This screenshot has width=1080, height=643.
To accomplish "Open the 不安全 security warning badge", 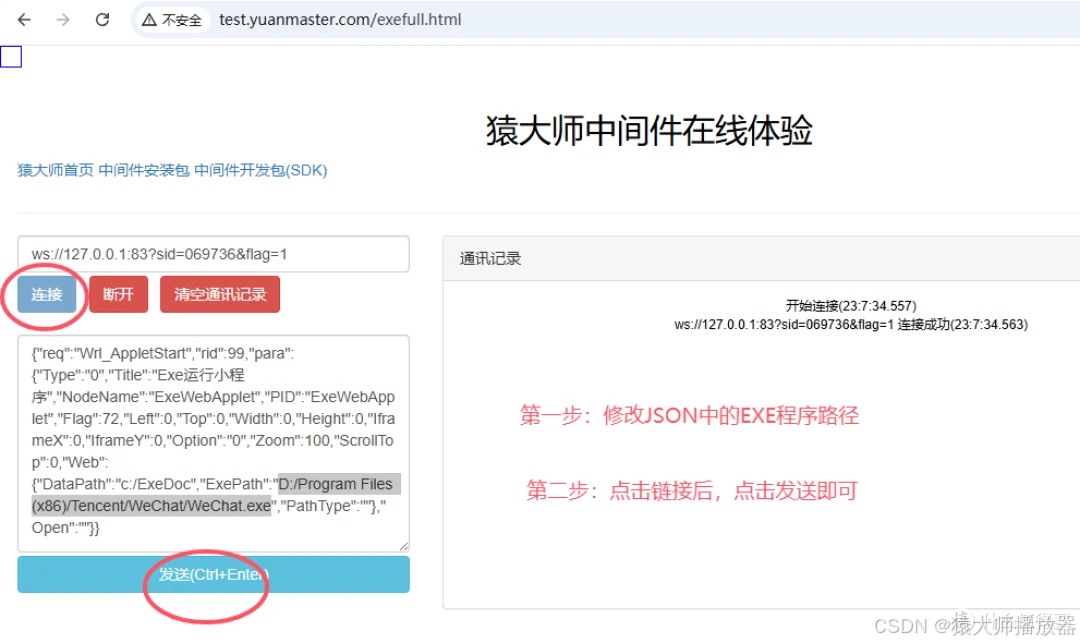I will tap(172, 20).
